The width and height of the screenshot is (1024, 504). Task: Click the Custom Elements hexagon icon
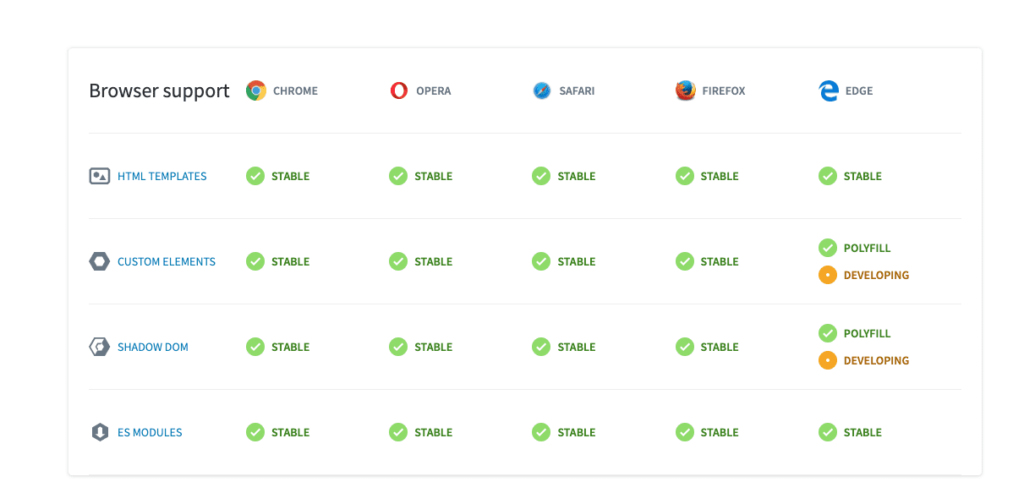coord(99,262)
